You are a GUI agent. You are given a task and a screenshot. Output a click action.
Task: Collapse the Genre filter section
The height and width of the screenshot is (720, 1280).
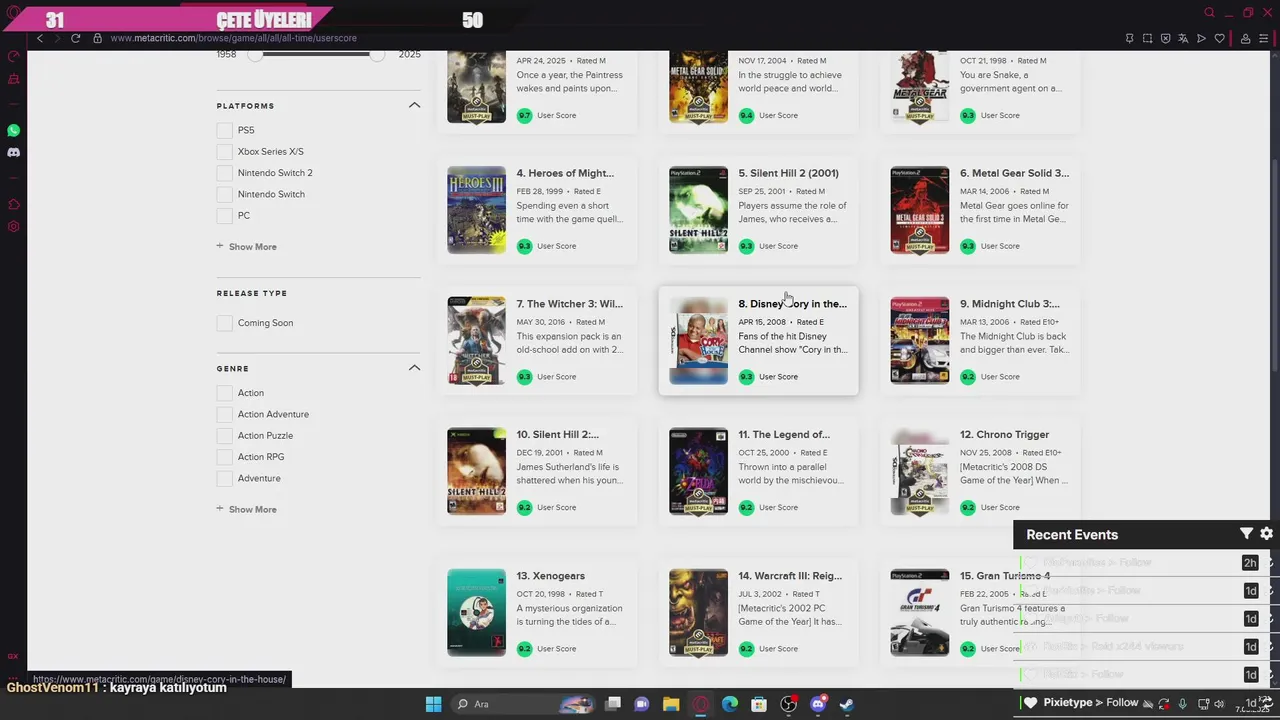tap(414, 368)
